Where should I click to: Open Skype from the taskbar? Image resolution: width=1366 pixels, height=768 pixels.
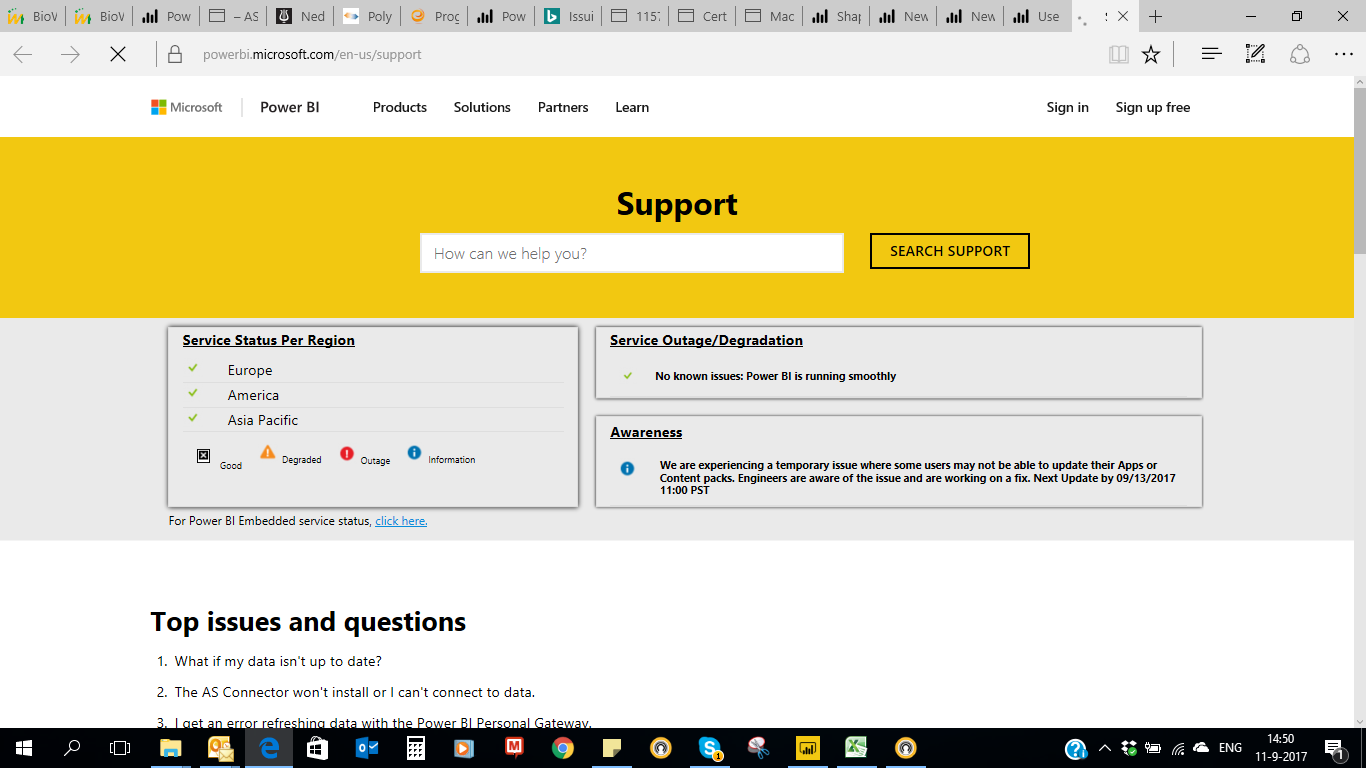click(x=711, y=748)
